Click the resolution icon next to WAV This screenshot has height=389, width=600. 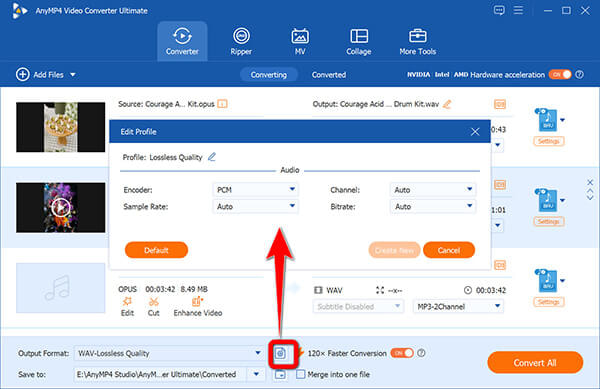(380, 290)
